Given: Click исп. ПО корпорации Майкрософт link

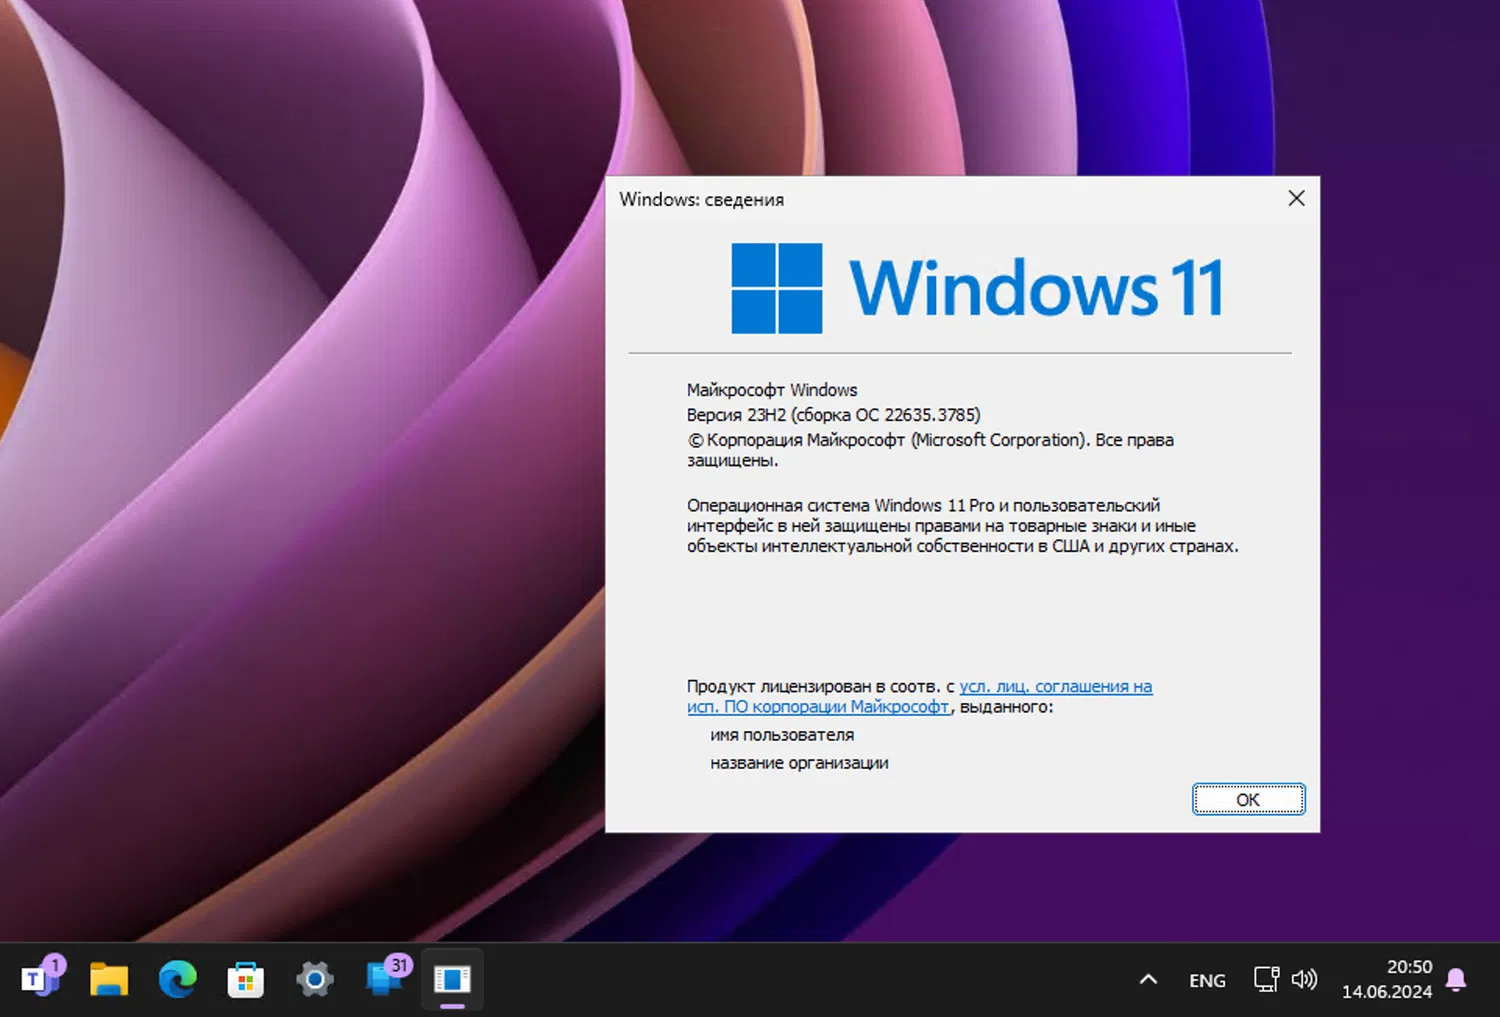Looking at the screenshot, I should point(818,707).
